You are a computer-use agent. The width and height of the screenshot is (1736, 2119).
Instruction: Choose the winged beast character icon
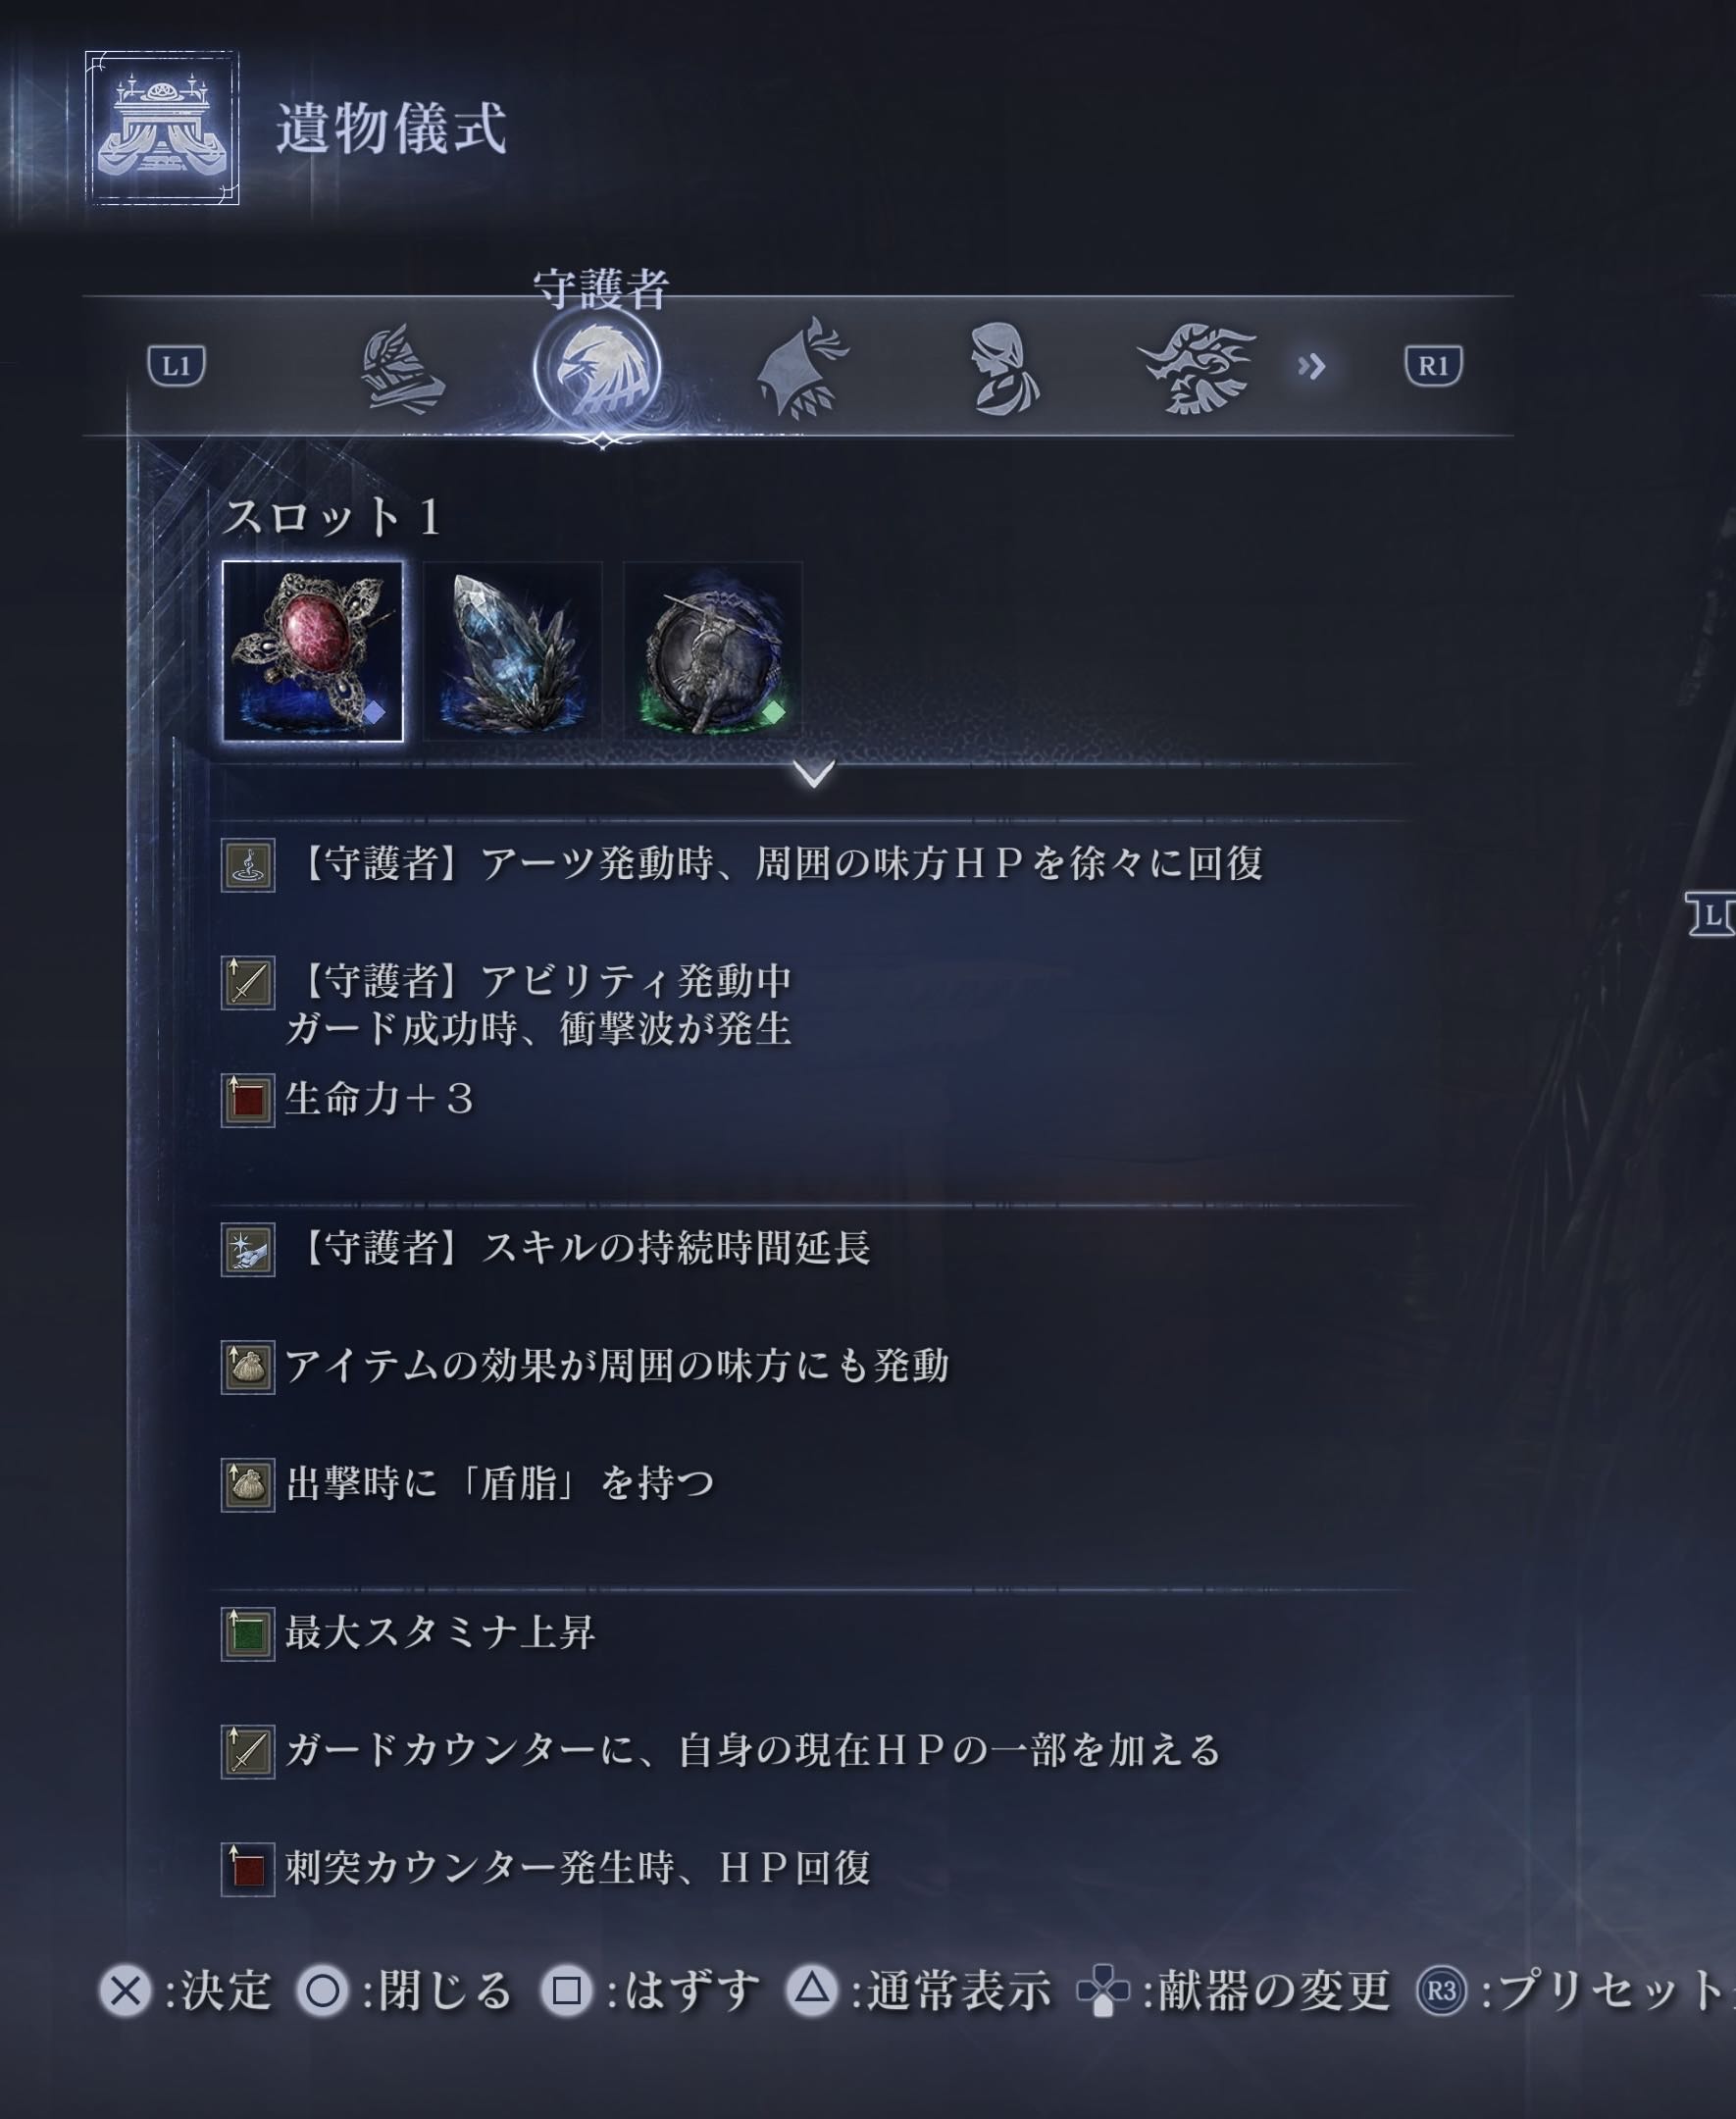(x=1196, y=368)
